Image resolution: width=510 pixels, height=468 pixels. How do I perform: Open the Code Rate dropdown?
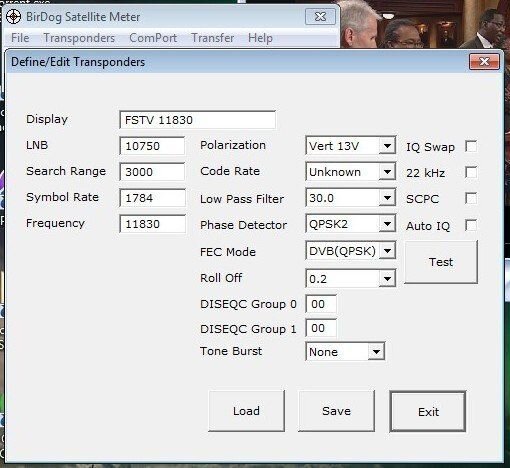(x=387, y=172)
